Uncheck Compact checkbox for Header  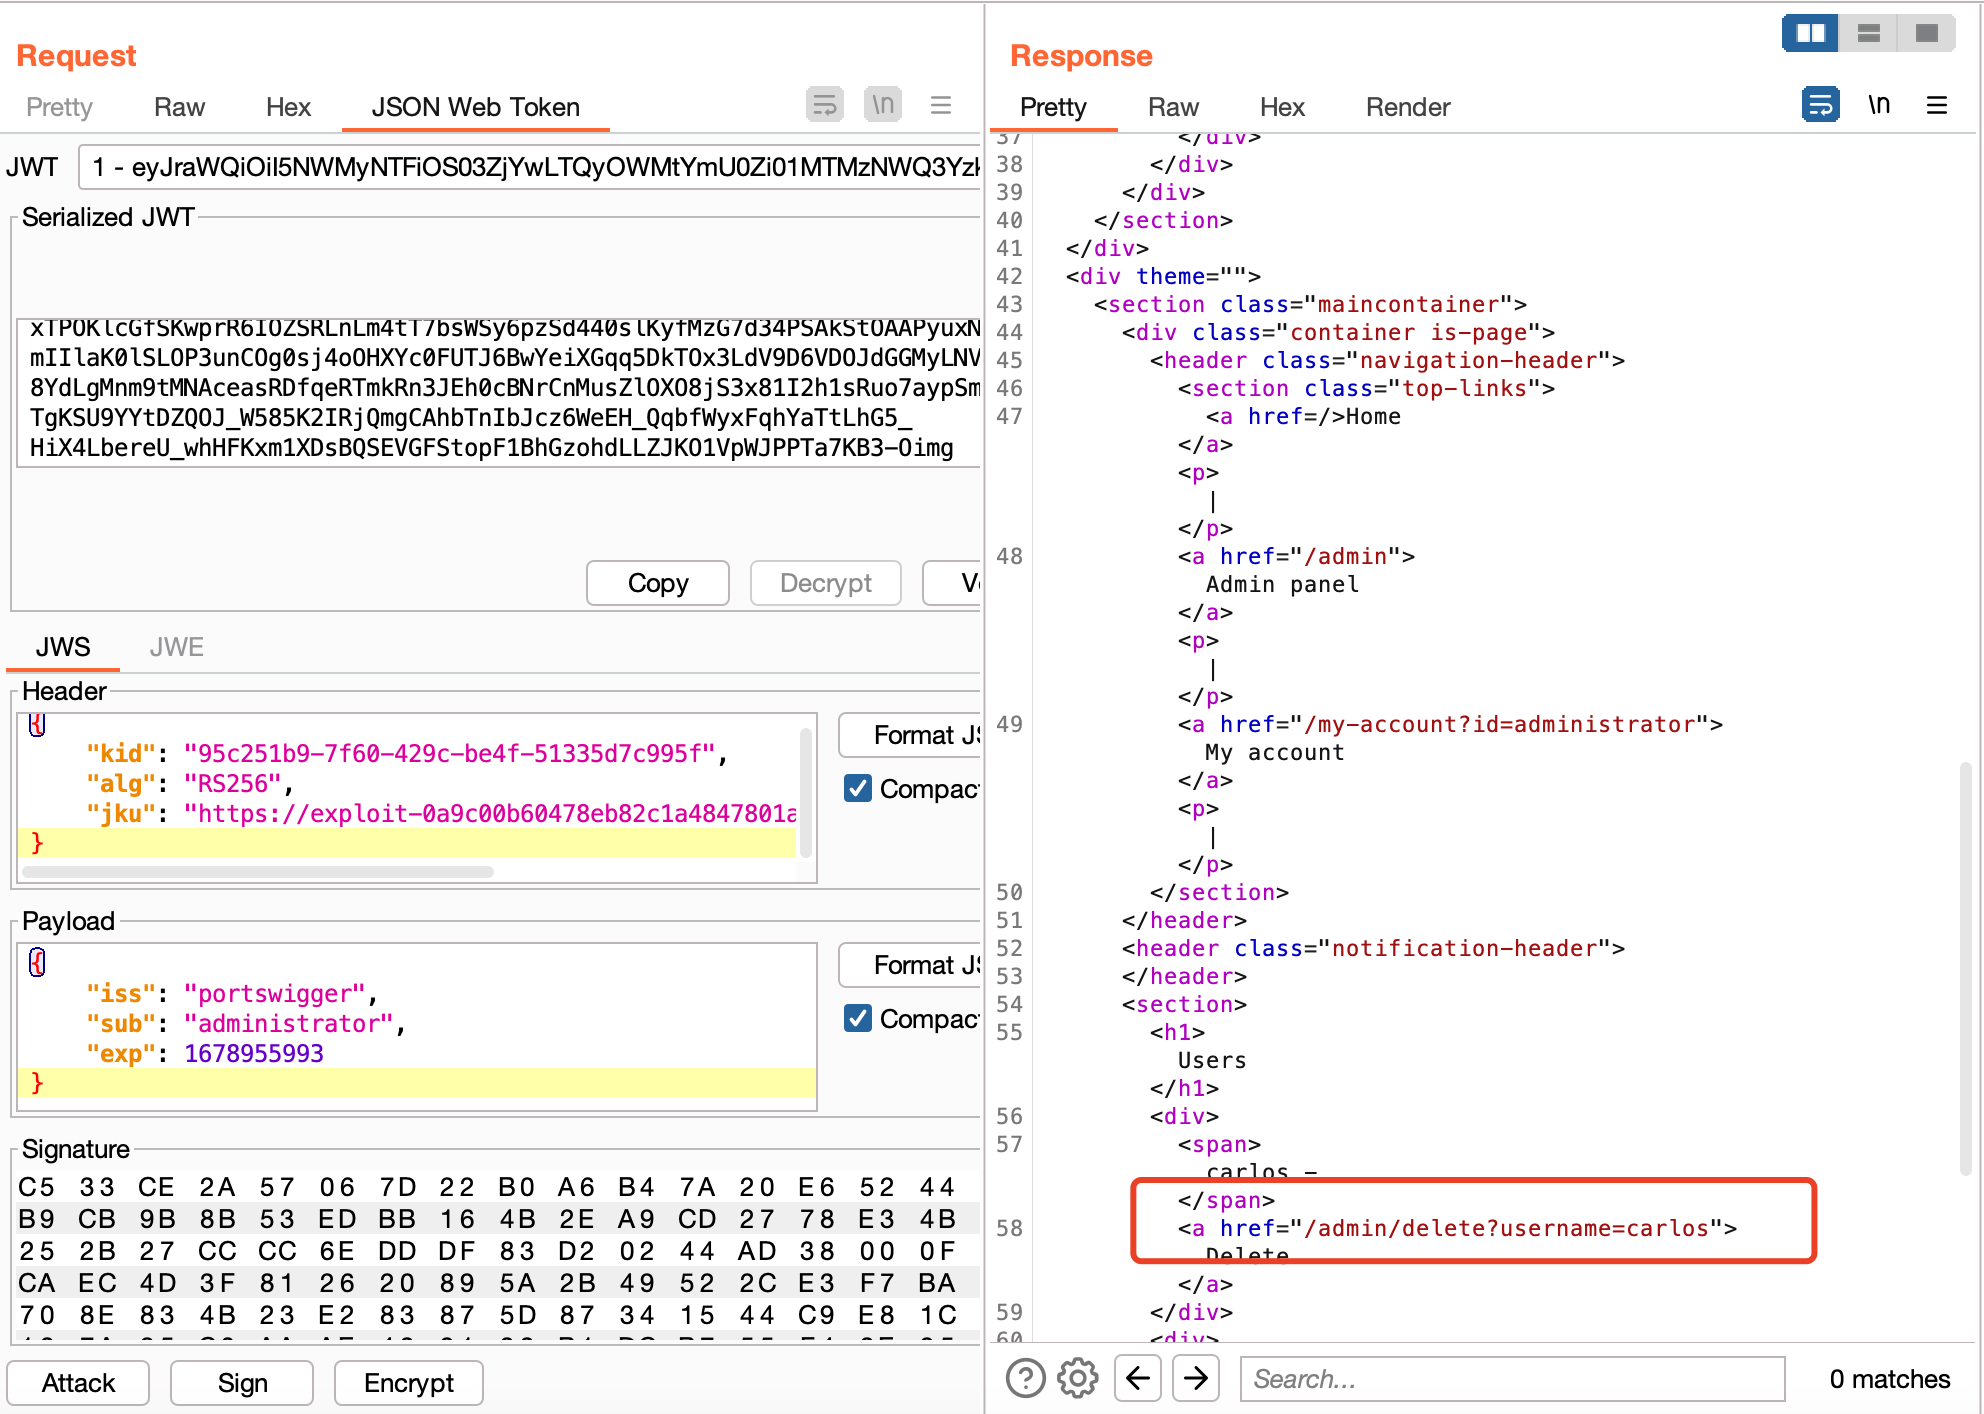(x=858, y=788)
